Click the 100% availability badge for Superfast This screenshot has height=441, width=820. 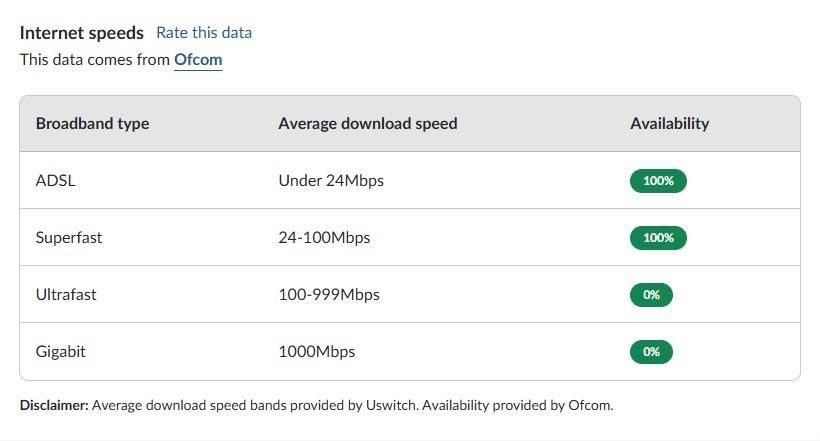658,238
